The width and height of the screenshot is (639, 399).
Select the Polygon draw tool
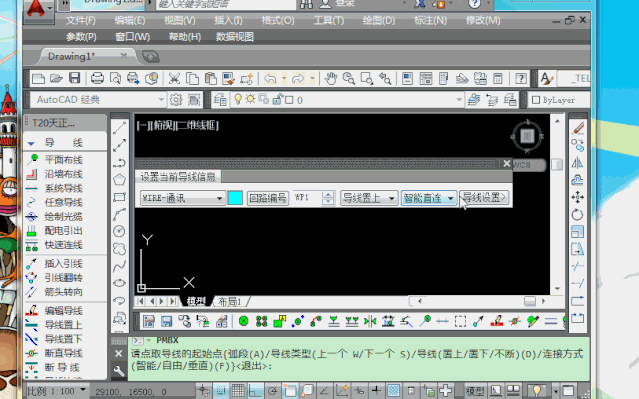point(119,180)
